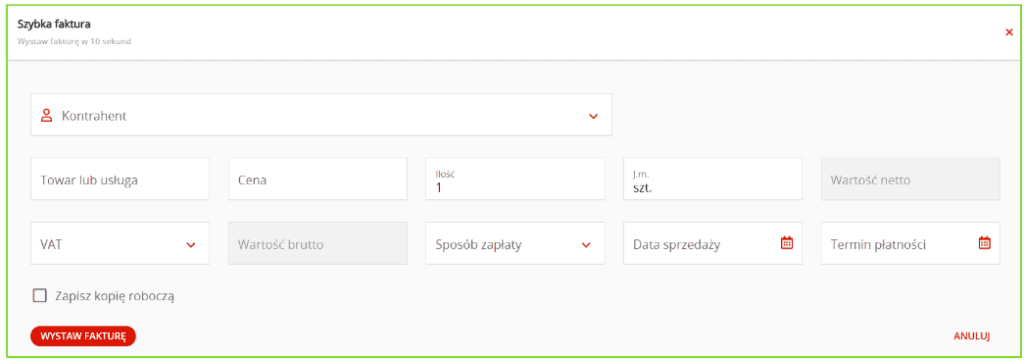Click the Szybka faktura dialog title

tap(54, 24)
